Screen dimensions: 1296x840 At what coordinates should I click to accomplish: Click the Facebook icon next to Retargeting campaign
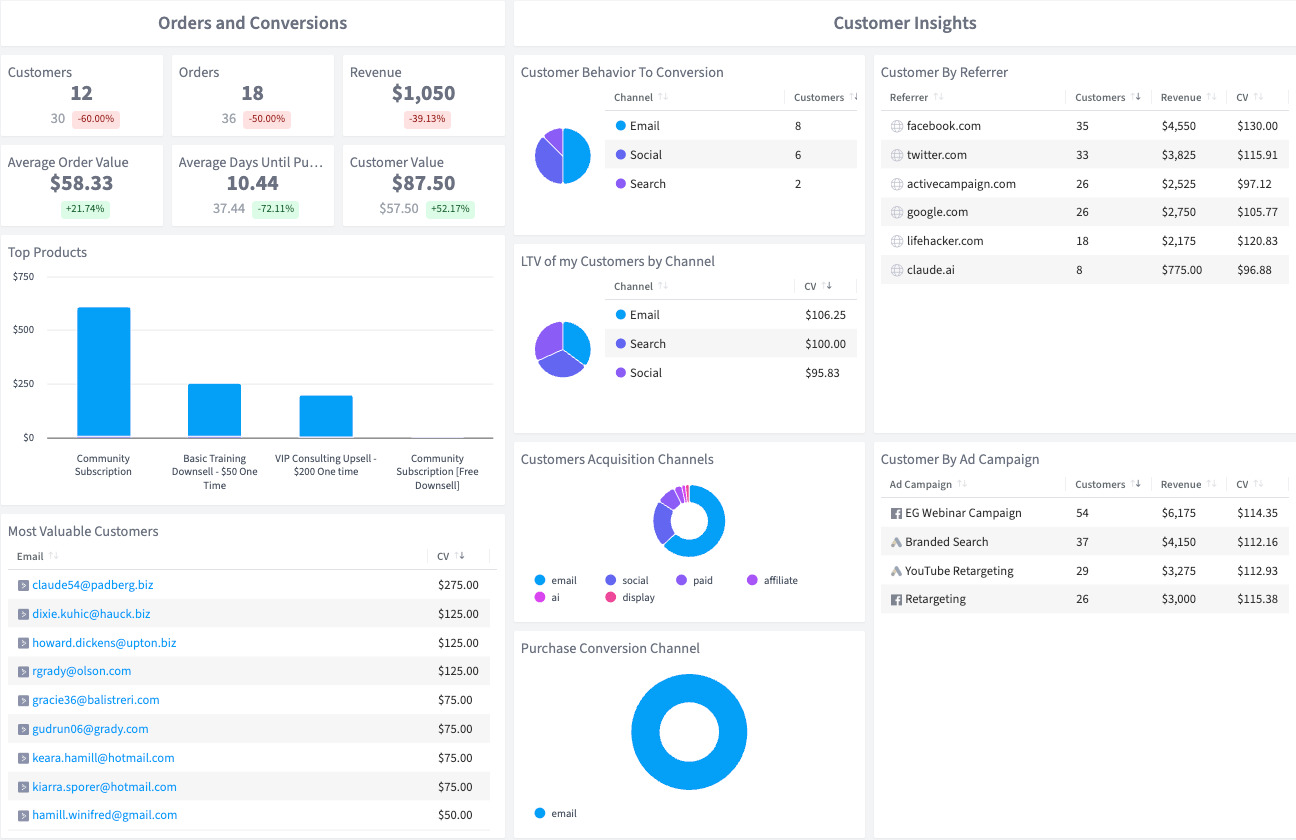896,599
